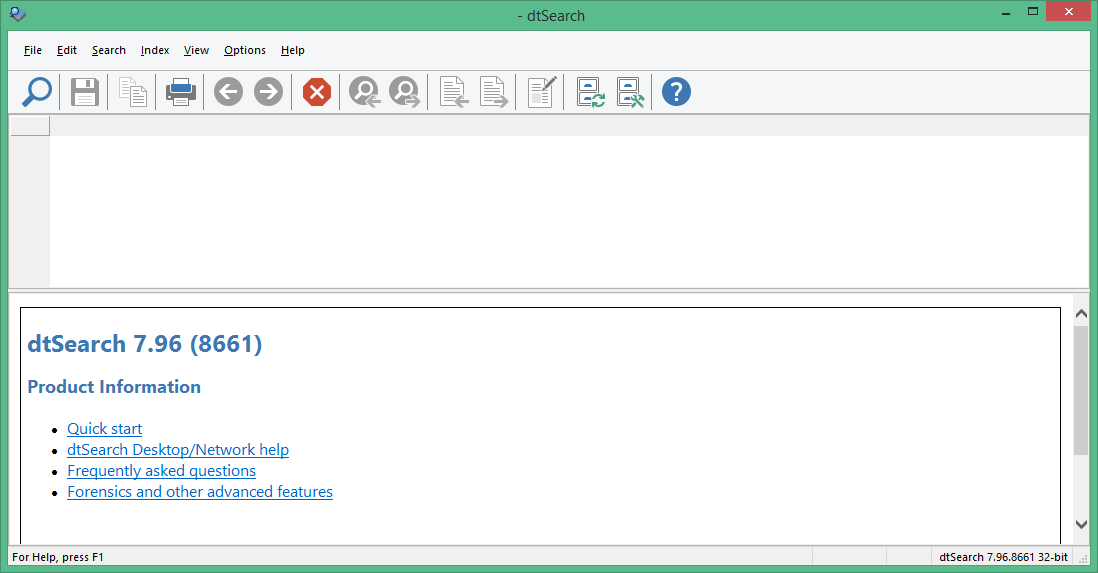Click the scroll down arrow
The width and height of the screenshot is (1098, 573).
(x=1081, y=524)
